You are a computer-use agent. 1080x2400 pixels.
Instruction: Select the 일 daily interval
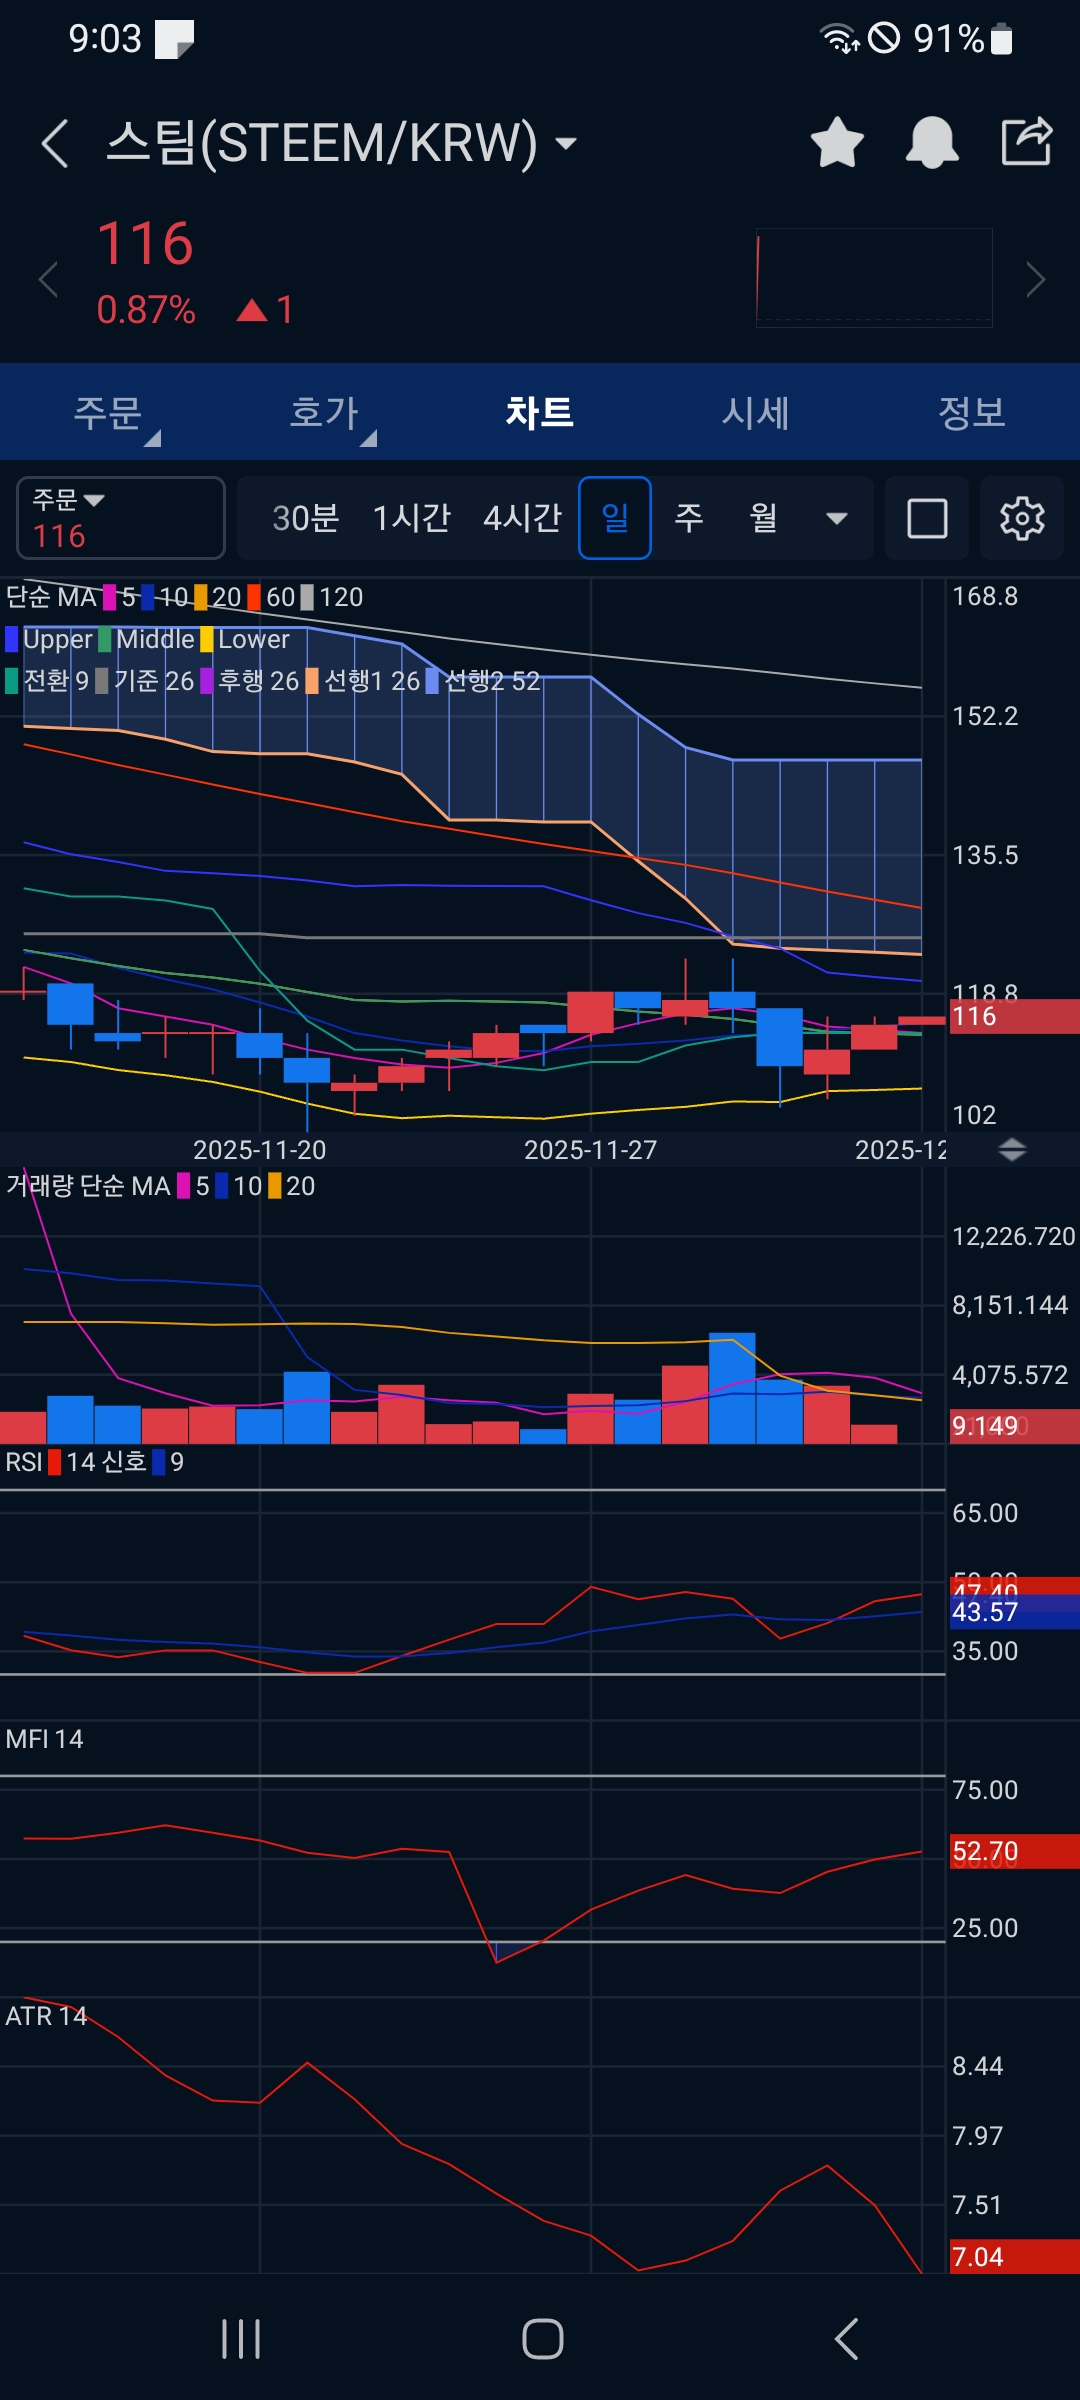point(615,518)
